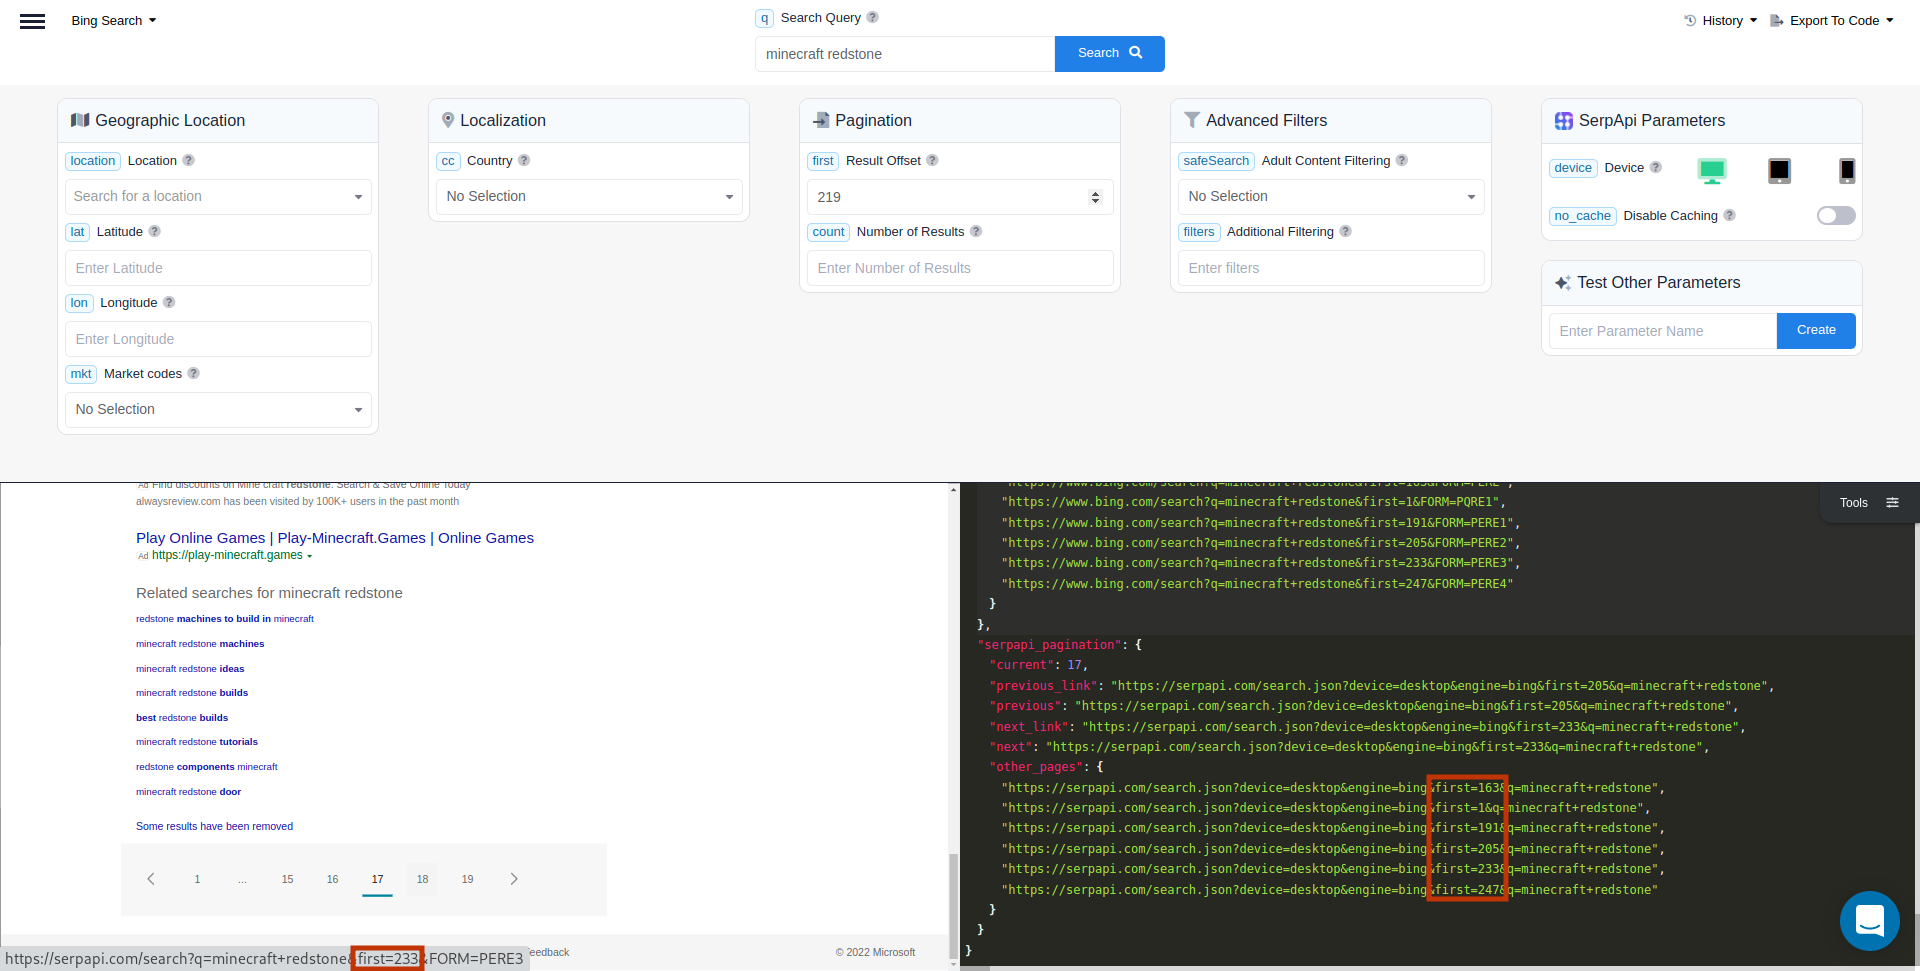Open the History menu
1920x971 pixels.
[1718, 20]
